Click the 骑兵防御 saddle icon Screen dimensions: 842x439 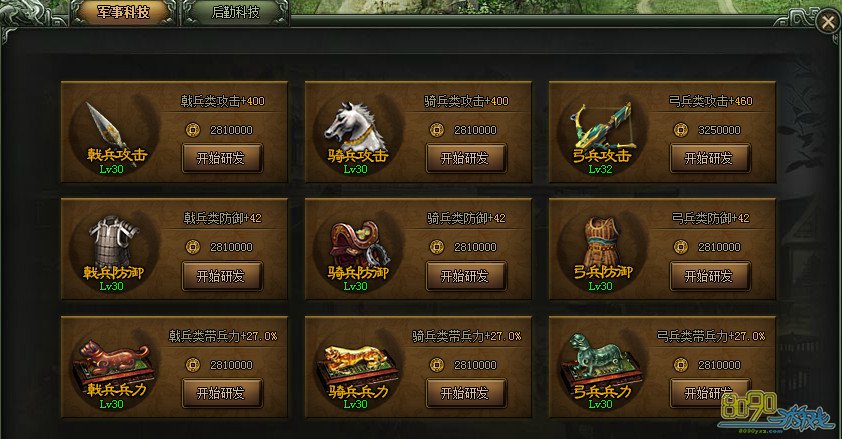(357, 252)
